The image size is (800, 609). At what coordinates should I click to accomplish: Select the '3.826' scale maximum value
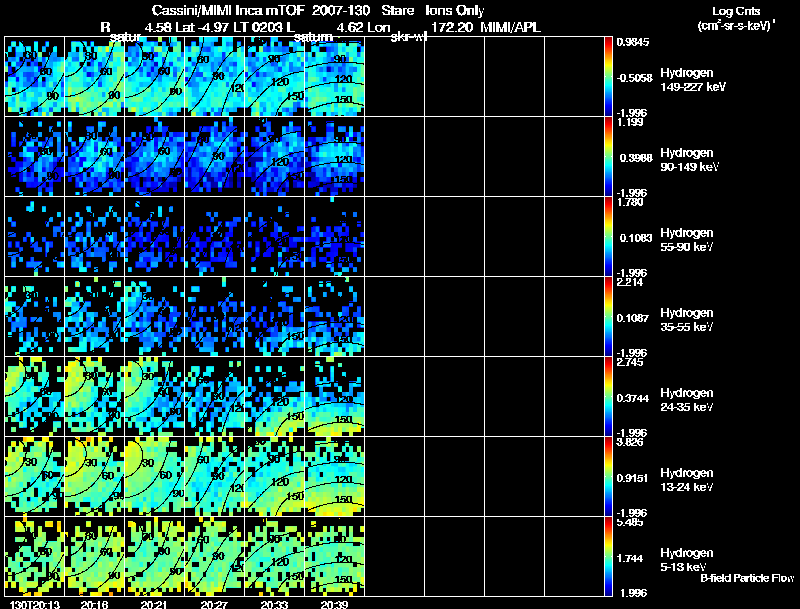(x=631, y=442)
